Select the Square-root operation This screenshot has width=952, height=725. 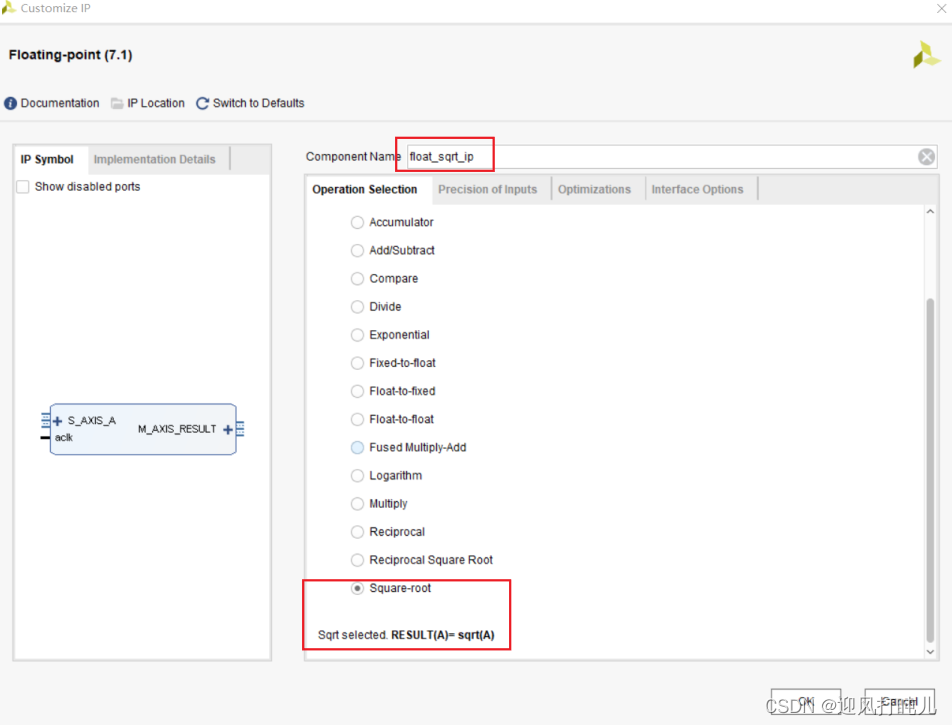[357, 588]
